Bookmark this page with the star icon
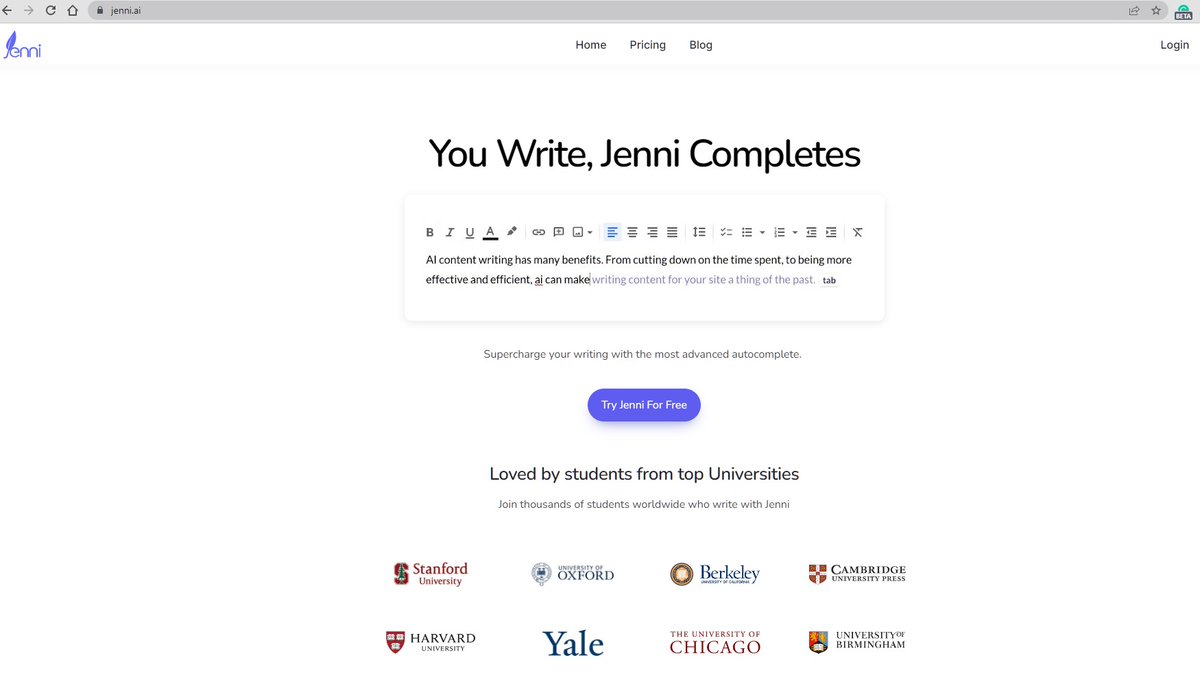 click(x=1156, y=11)
